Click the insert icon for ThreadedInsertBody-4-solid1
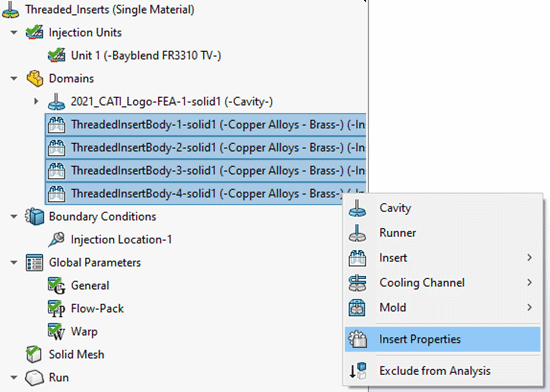The width and height of the screenshot is (550, 392). (x=56, y=194)
